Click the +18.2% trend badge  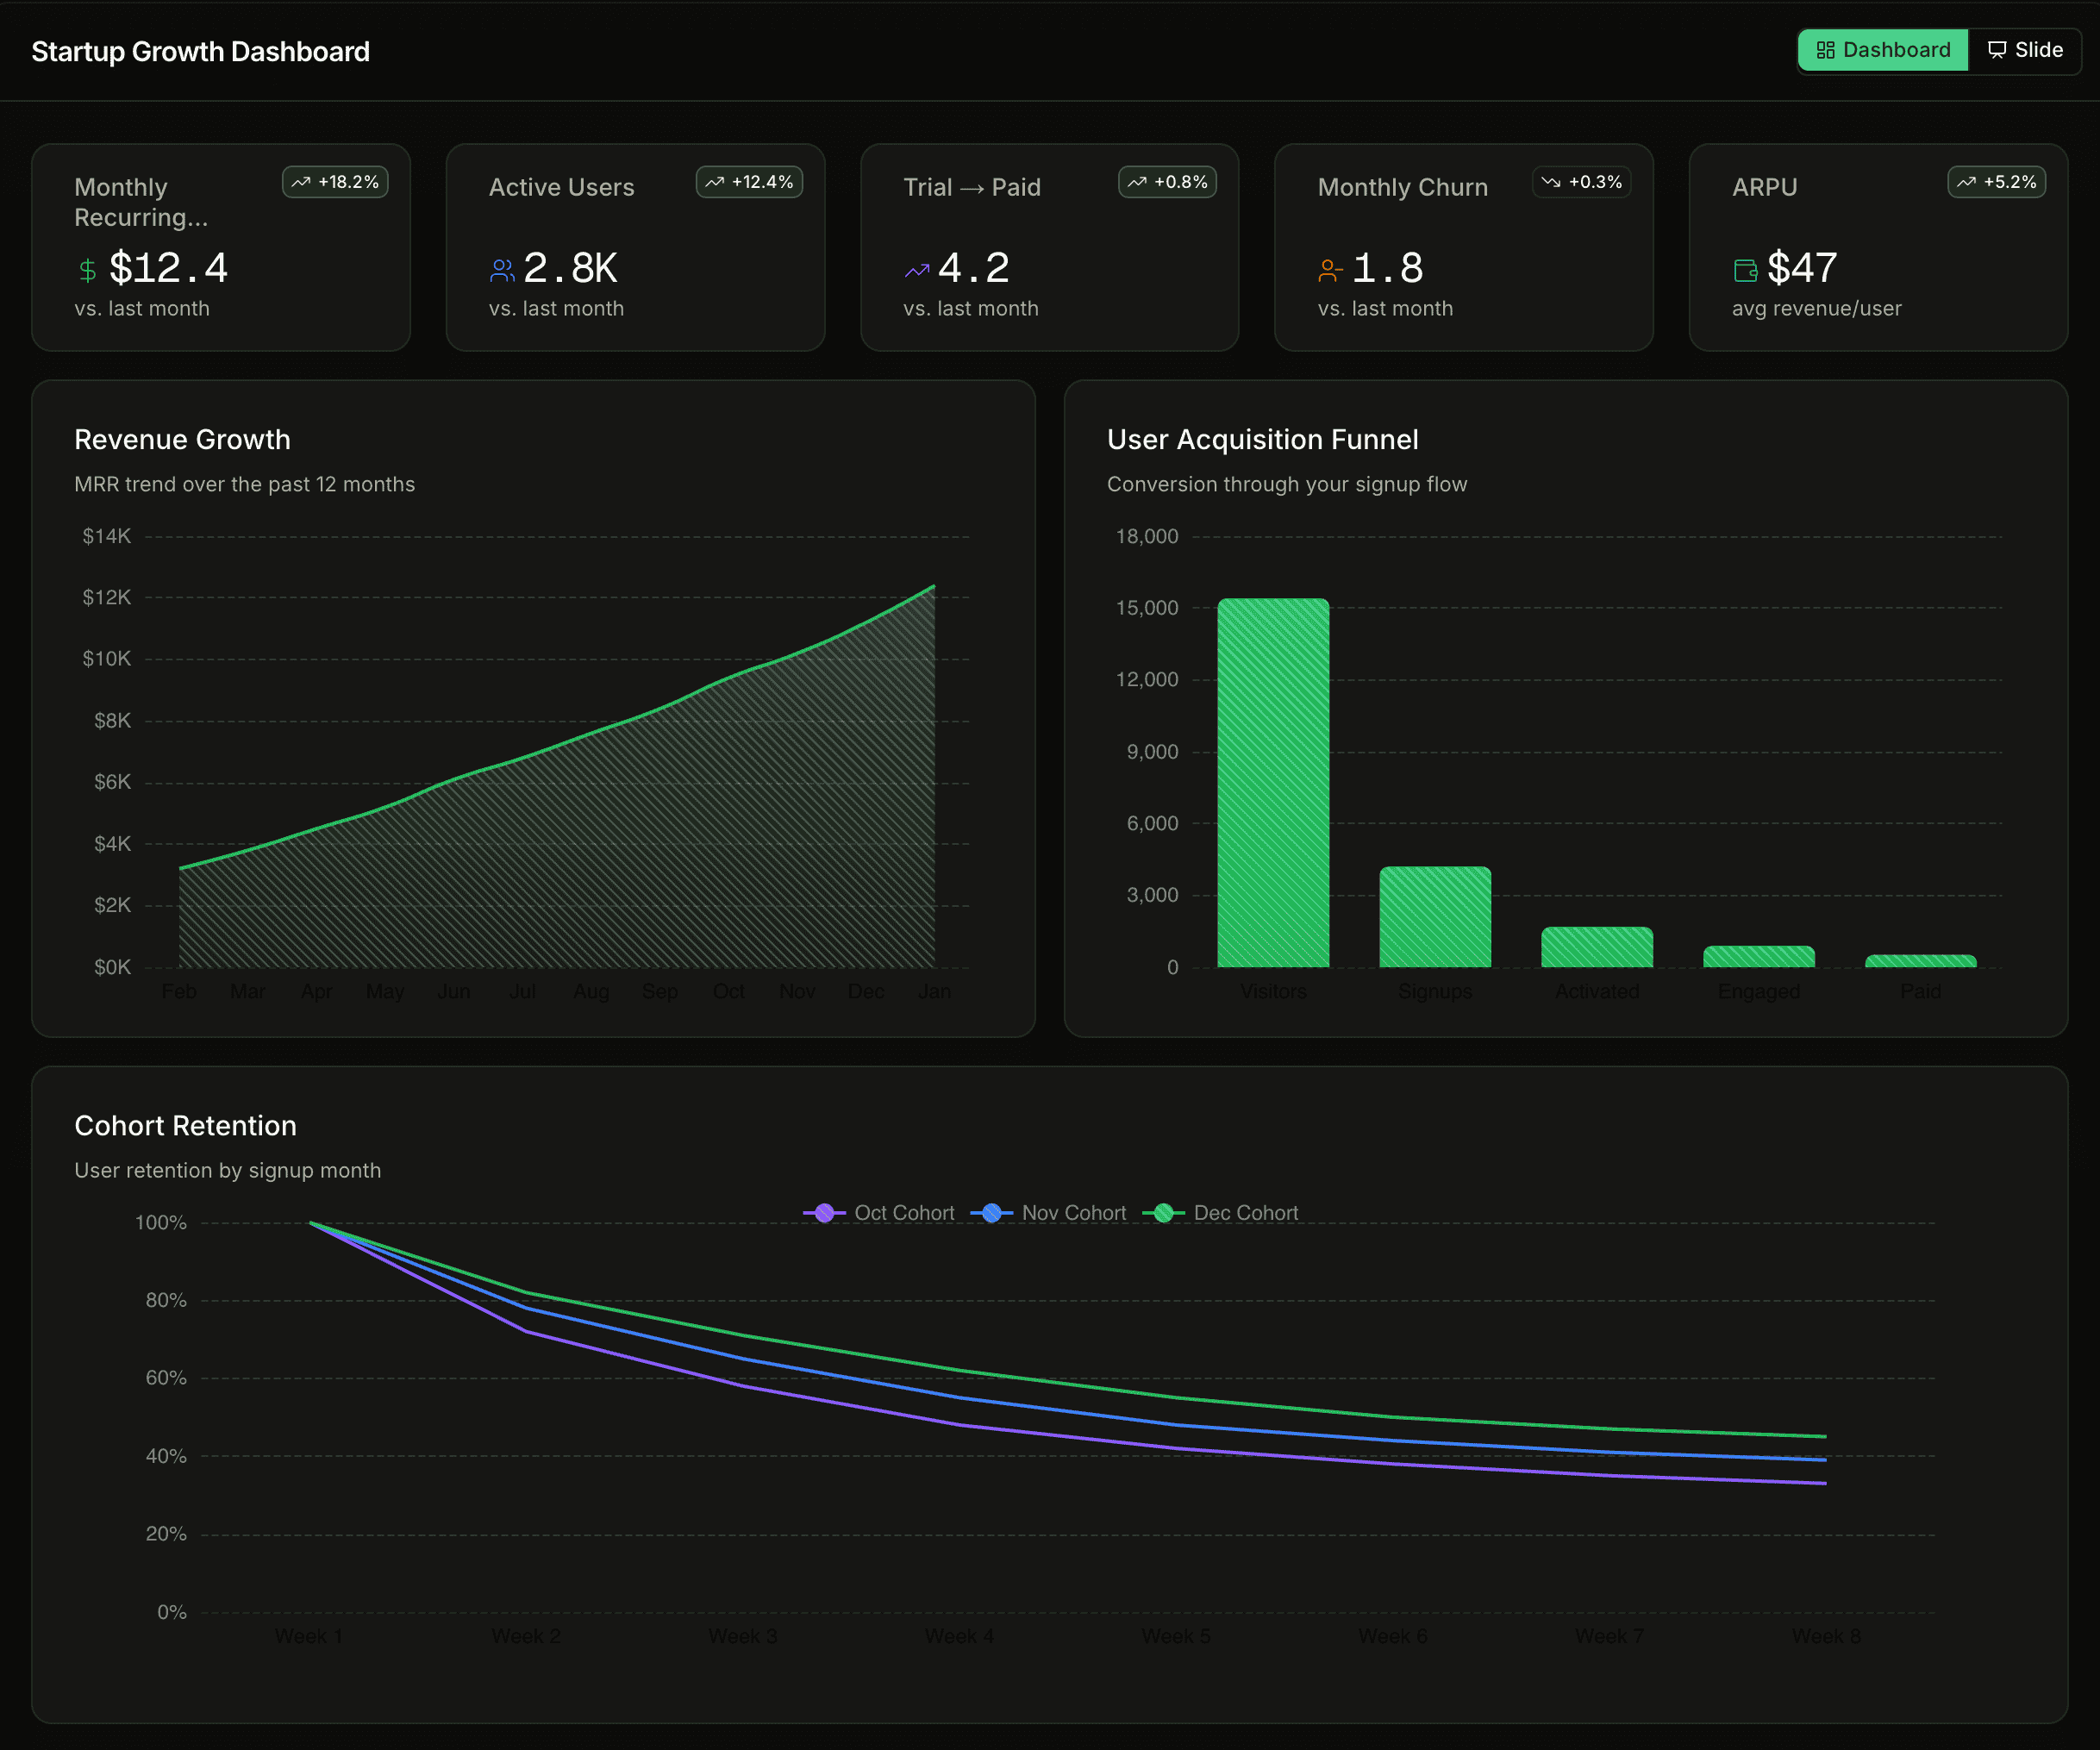click(335, 182)
